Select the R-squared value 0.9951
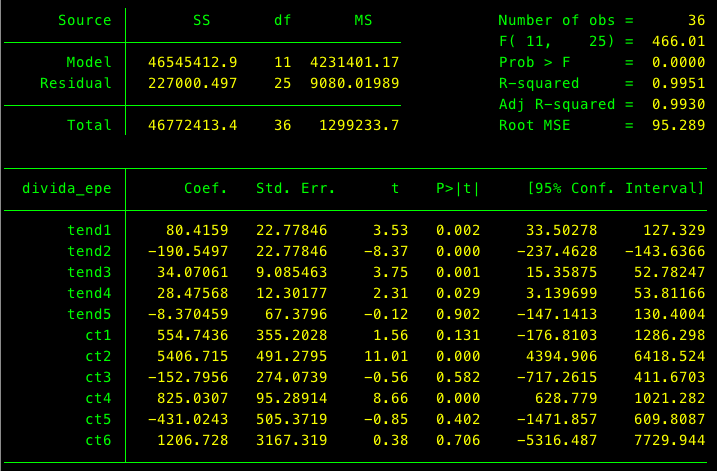717x471 pixels. point(680,83)
